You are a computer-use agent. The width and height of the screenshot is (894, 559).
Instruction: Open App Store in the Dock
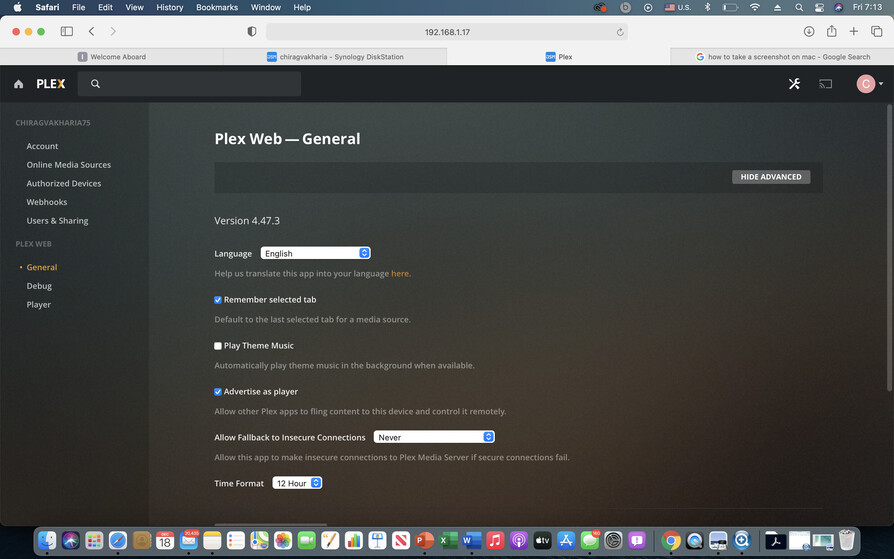pos(566,540)
